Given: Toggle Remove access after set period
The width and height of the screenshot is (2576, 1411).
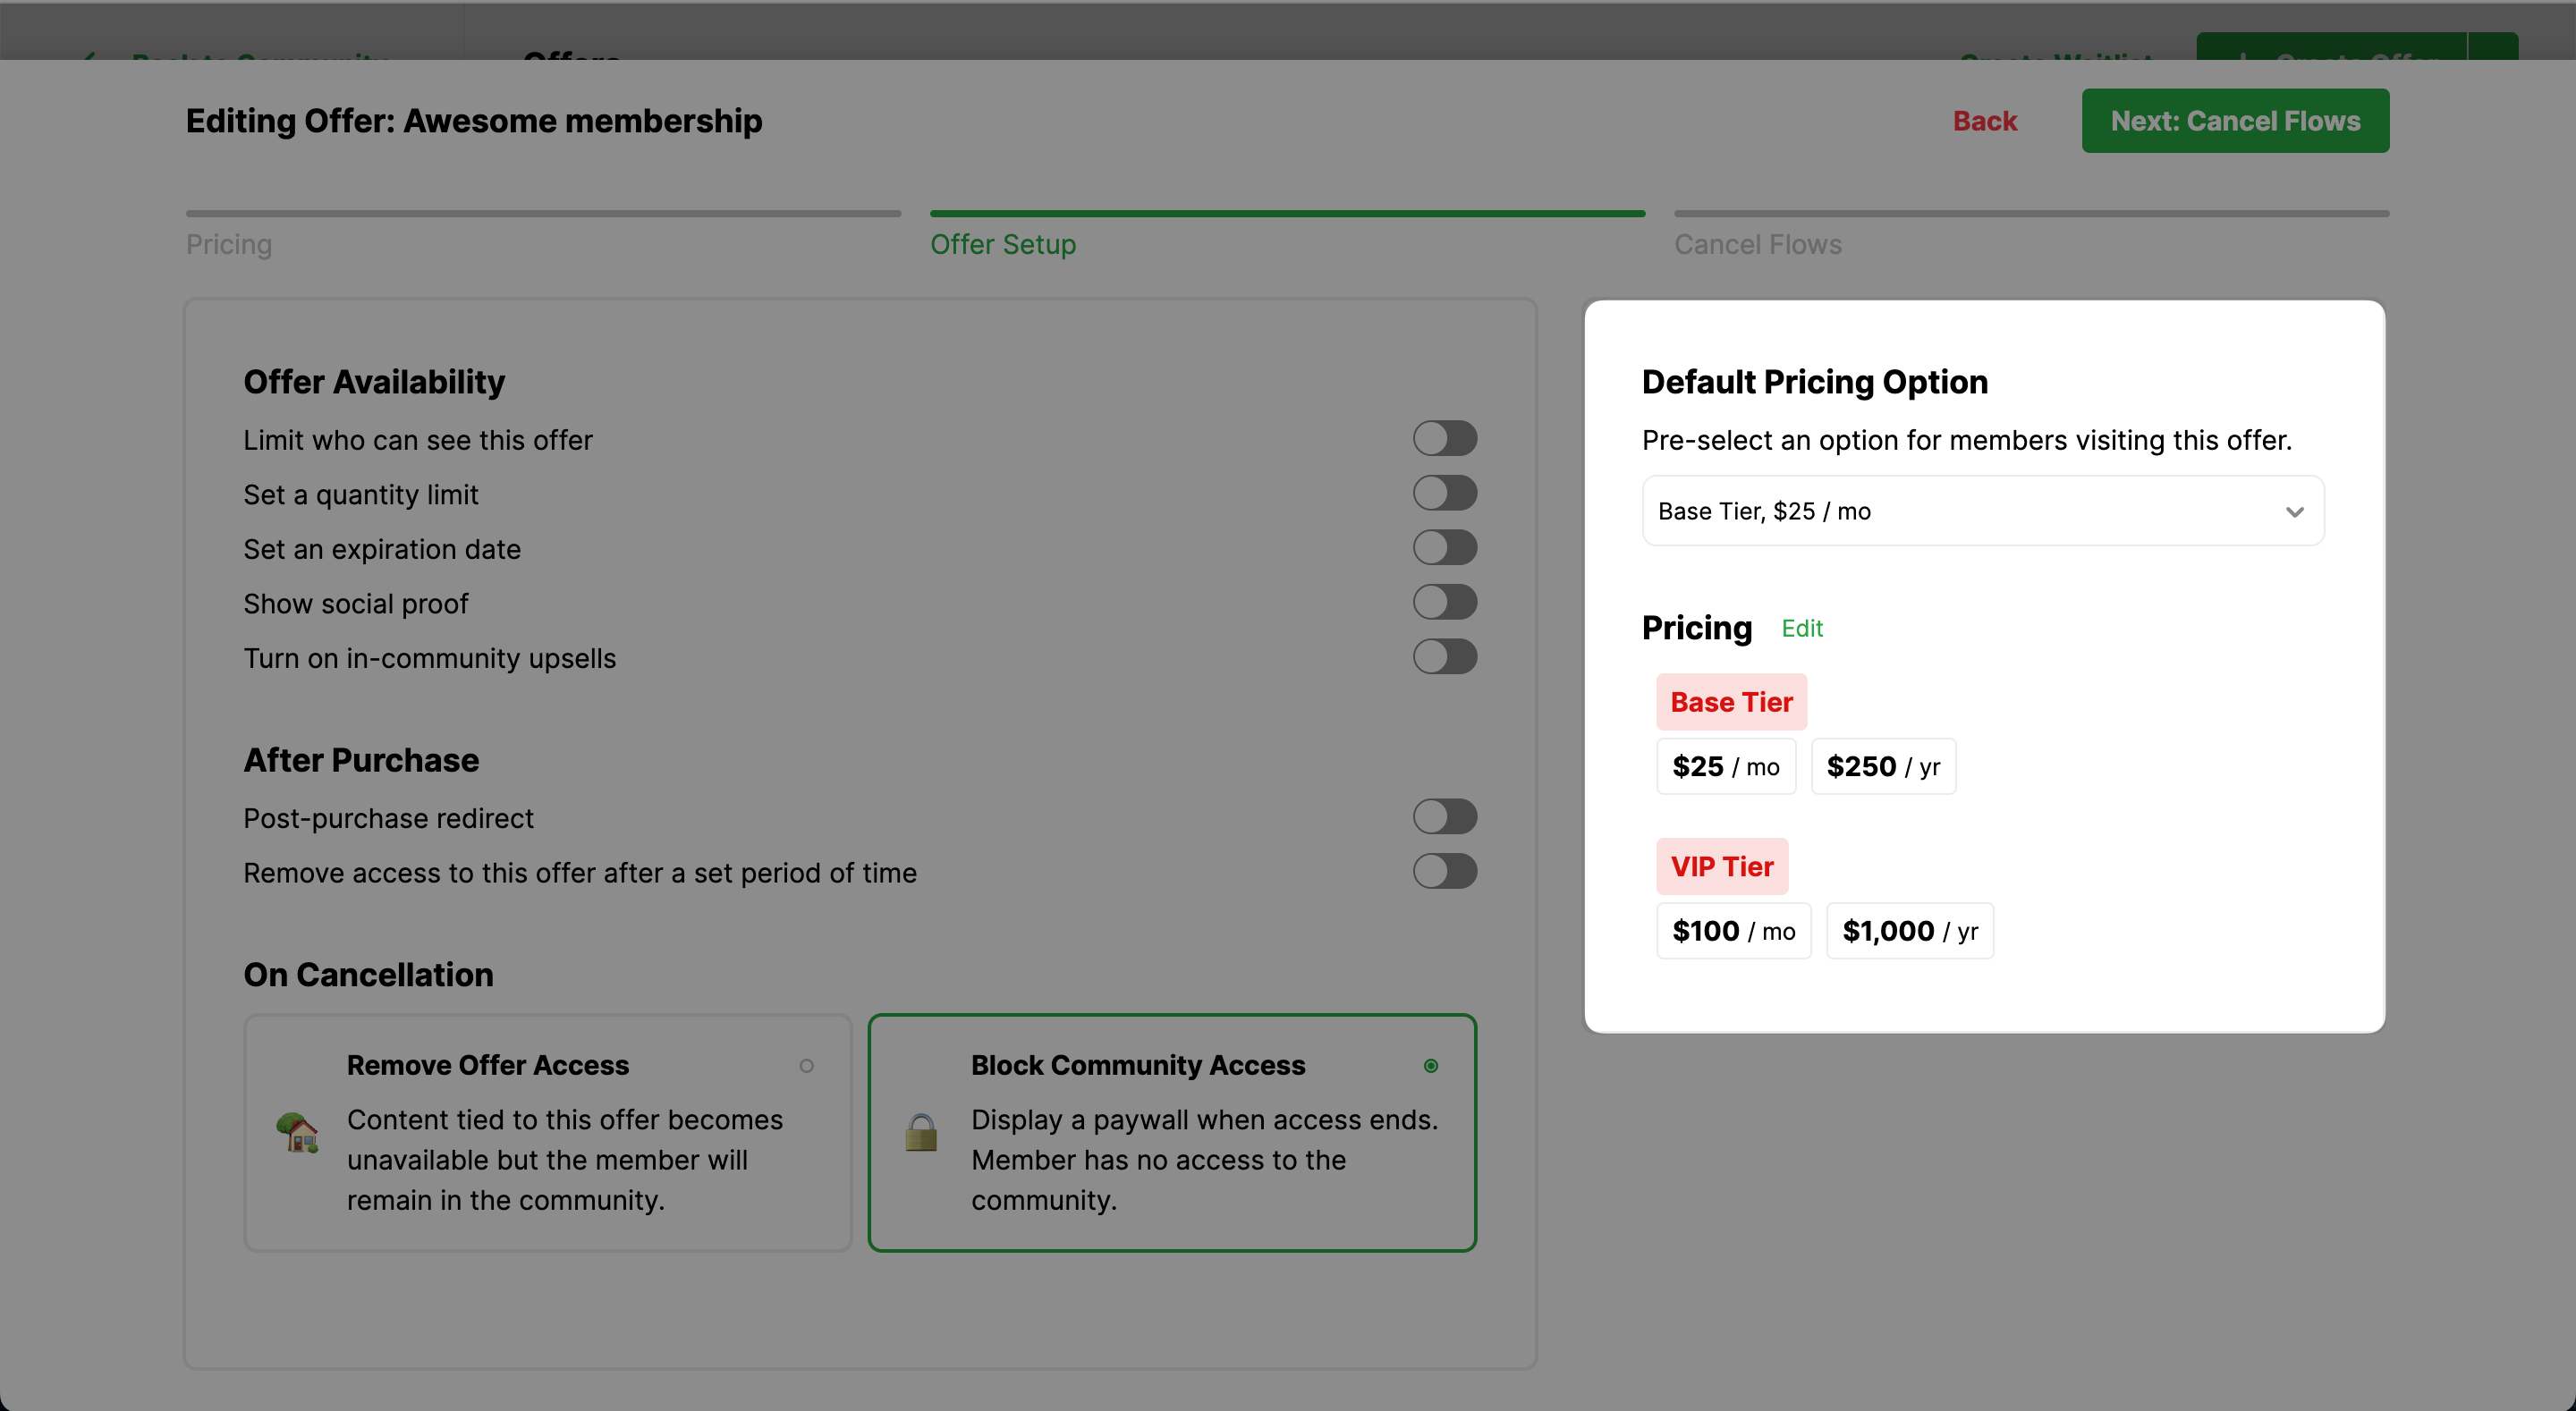Looking at the screenshot, I should [x=1444, y=871].
